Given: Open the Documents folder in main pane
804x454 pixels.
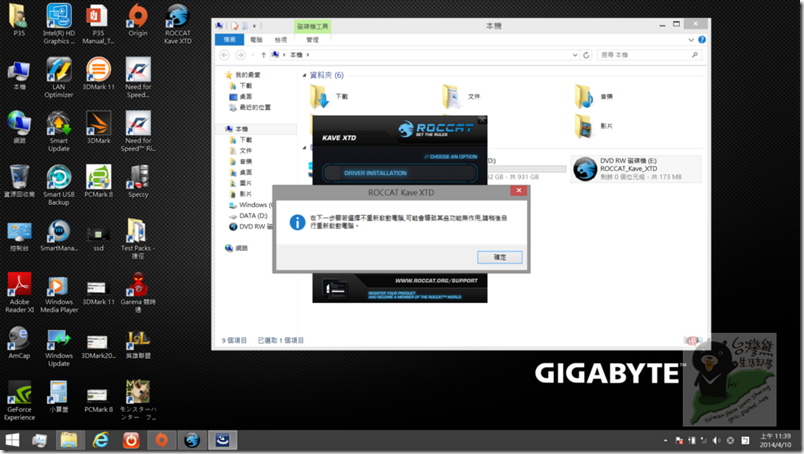Looking at the screenshot, I should tap(461, 96).
